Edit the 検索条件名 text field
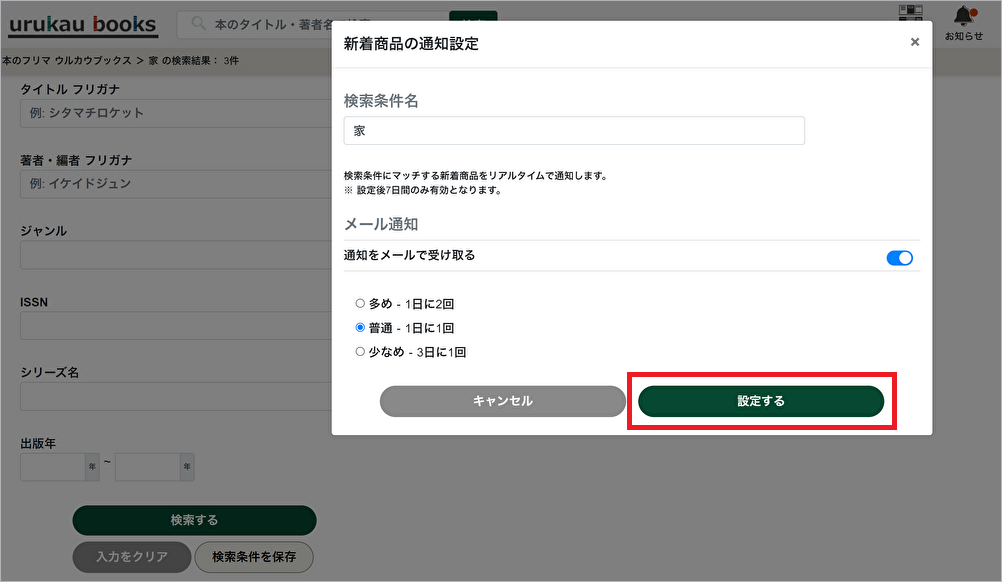The height and width of the screenshot is (582, 1002). point(573,131)
